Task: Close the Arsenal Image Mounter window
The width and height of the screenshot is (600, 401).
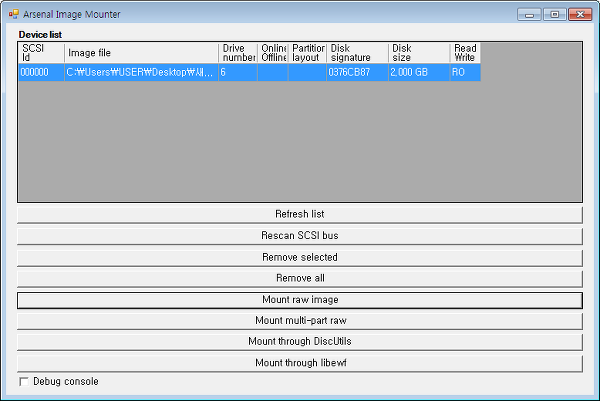Action: click(x=580, y=15)
